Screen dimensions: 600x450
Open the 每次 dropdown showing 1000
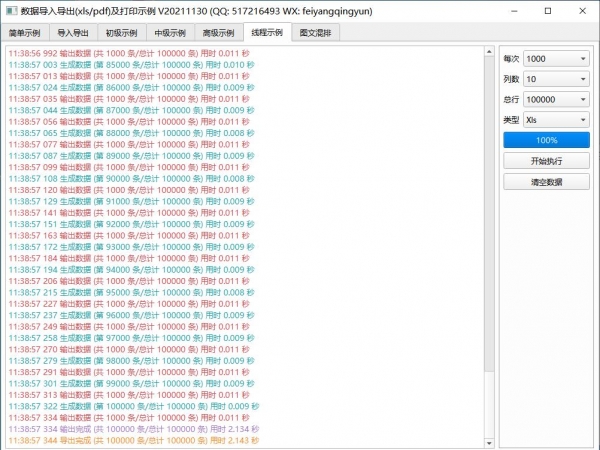(556, 58)
